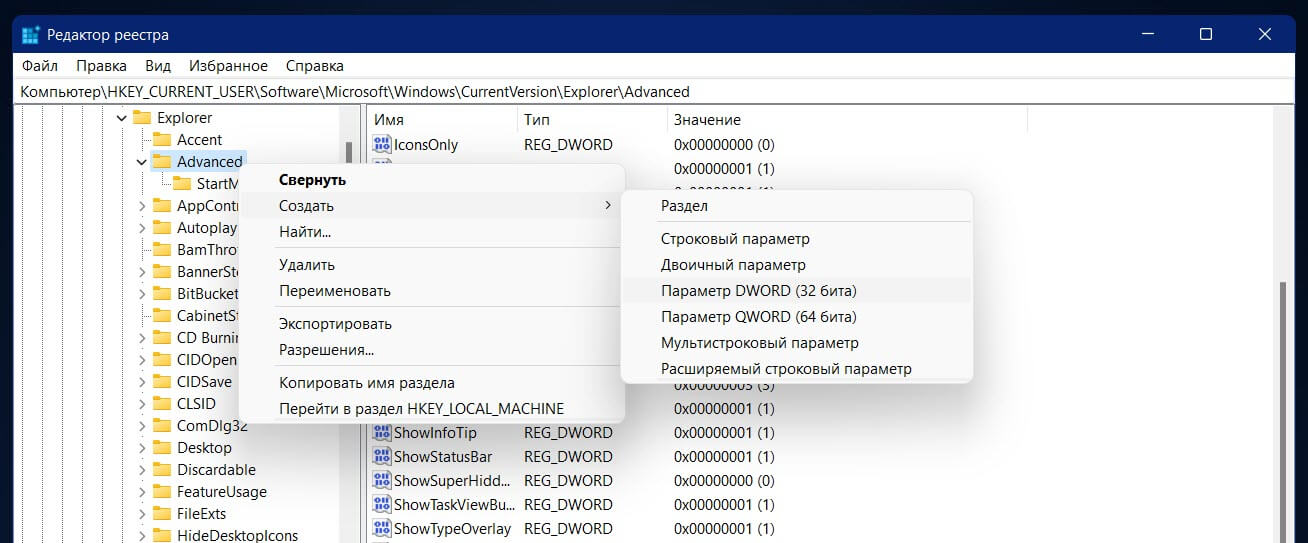Select the ShowInfoTip value name
The image size is (1308, 543).
point(435,433)
